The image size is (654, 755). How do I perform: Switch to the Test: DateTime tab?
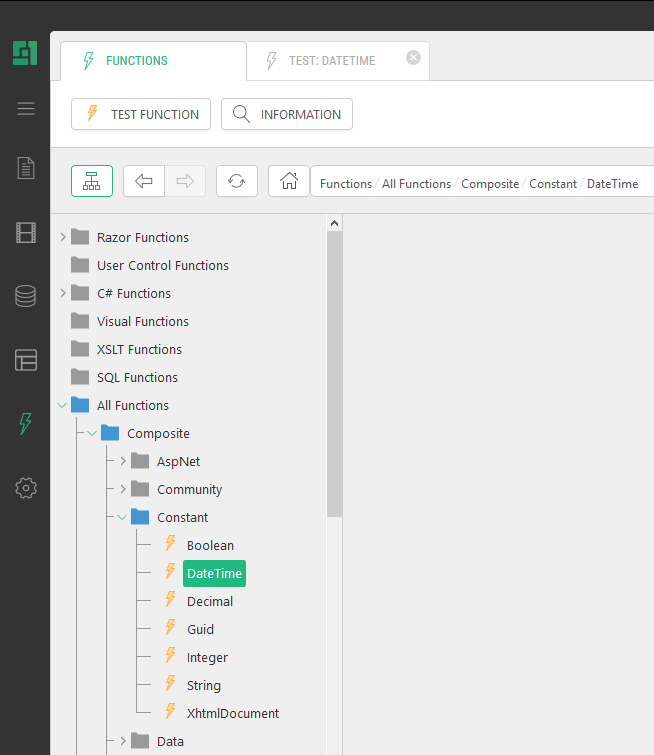tap(331, 61)
